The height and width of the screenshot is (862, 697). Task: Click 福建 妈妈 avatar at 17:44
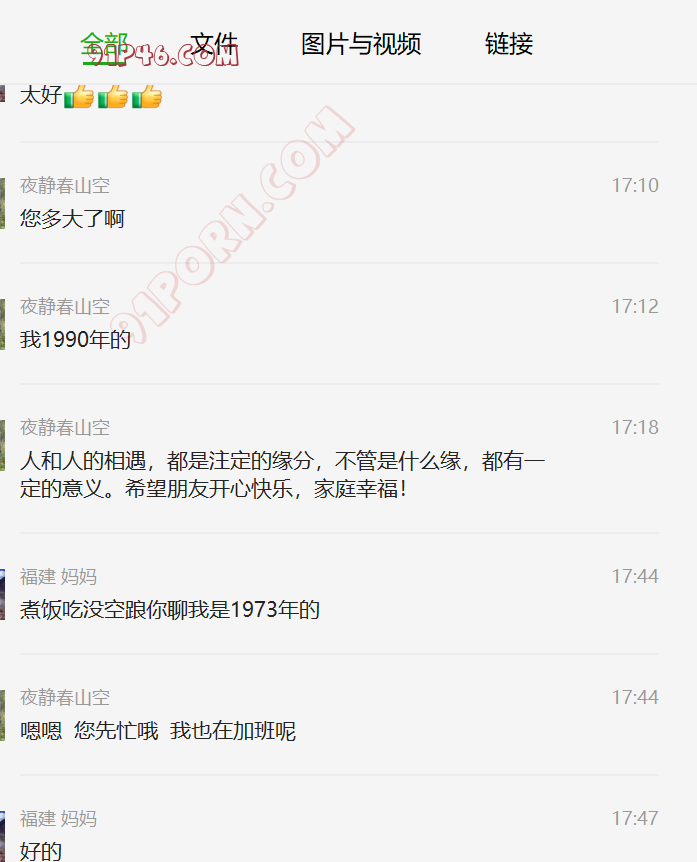tap(2, 594)
